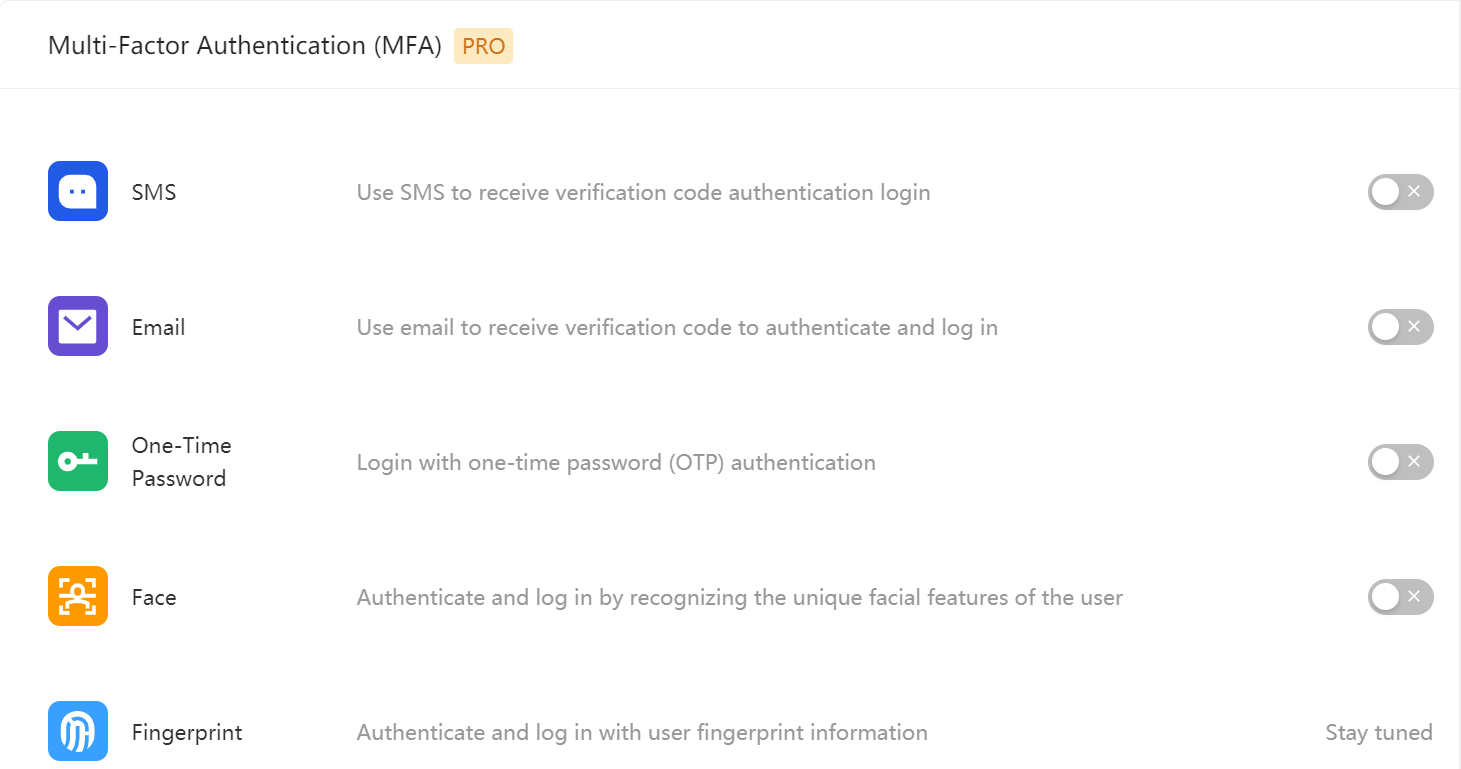1461x769 pixels.
Task: Click the Face label text
Action: 154,597
